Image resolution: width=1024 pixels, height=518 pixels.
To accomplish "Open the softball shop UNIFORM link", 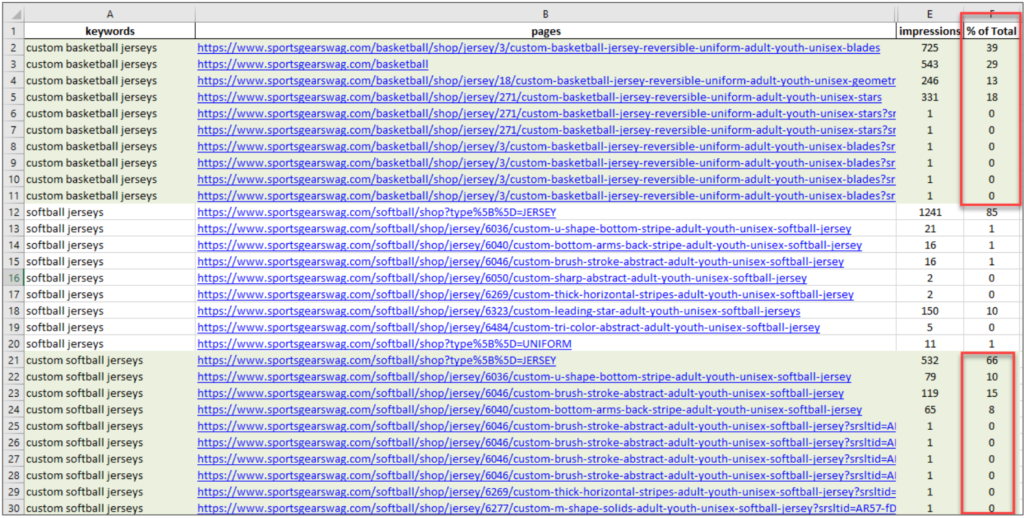I will pyautogui.click(x=384, y=344).
